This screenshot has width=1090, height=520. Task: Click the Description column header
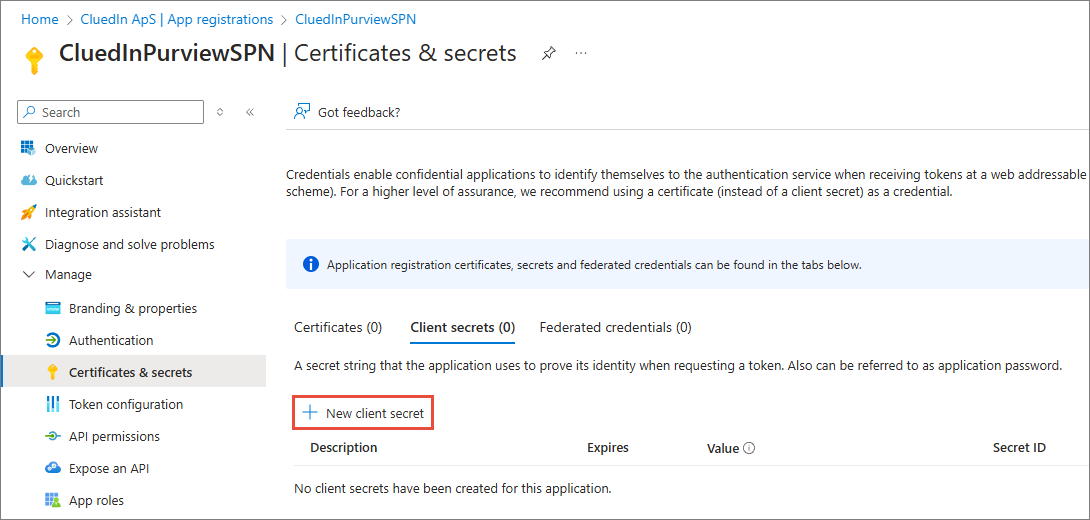343,448
